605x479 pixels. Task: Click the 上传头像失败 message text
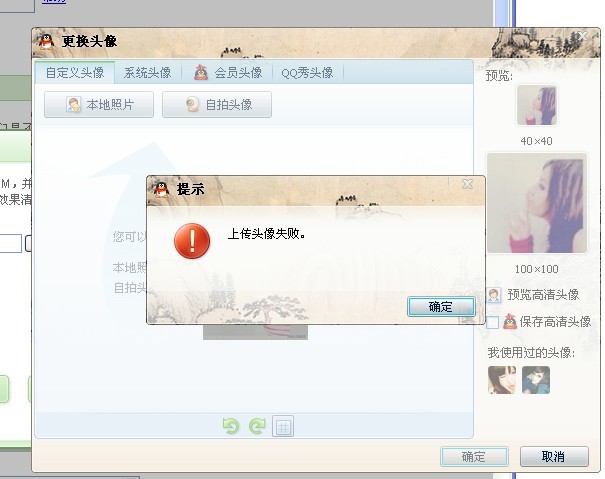click(267, 234)
